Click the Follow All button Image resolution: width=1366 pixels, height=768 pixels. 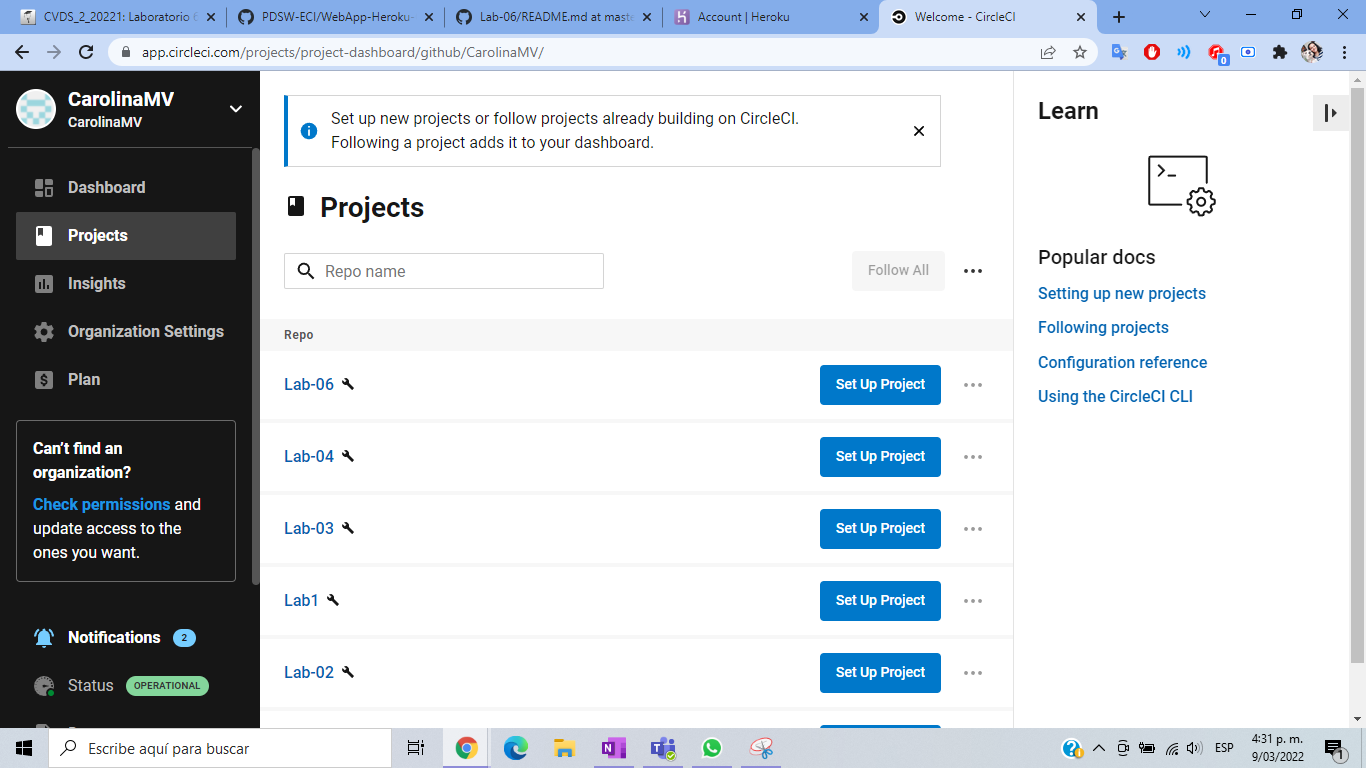898,271
